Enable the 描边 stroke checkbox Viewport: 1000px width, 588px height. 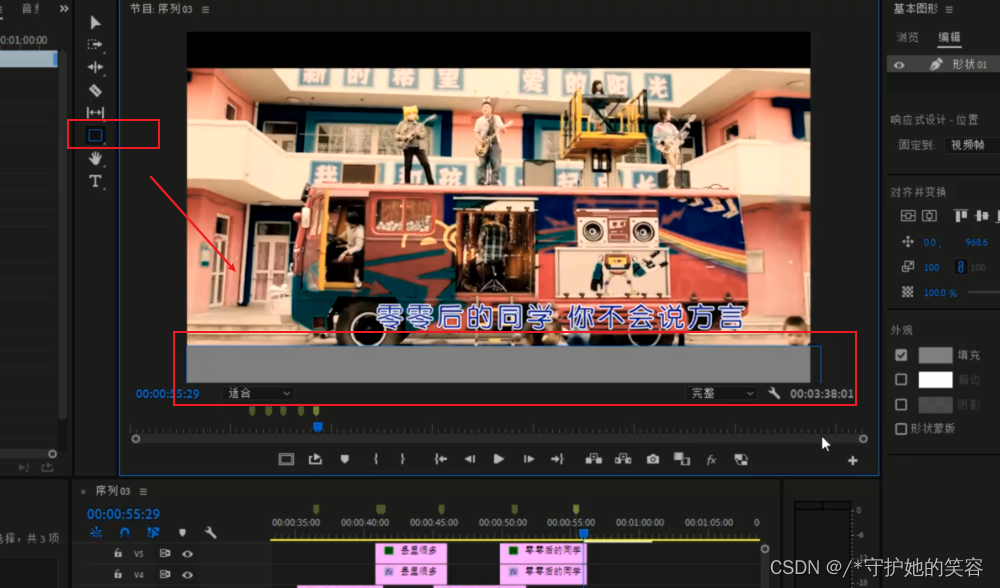click(901, 379)
